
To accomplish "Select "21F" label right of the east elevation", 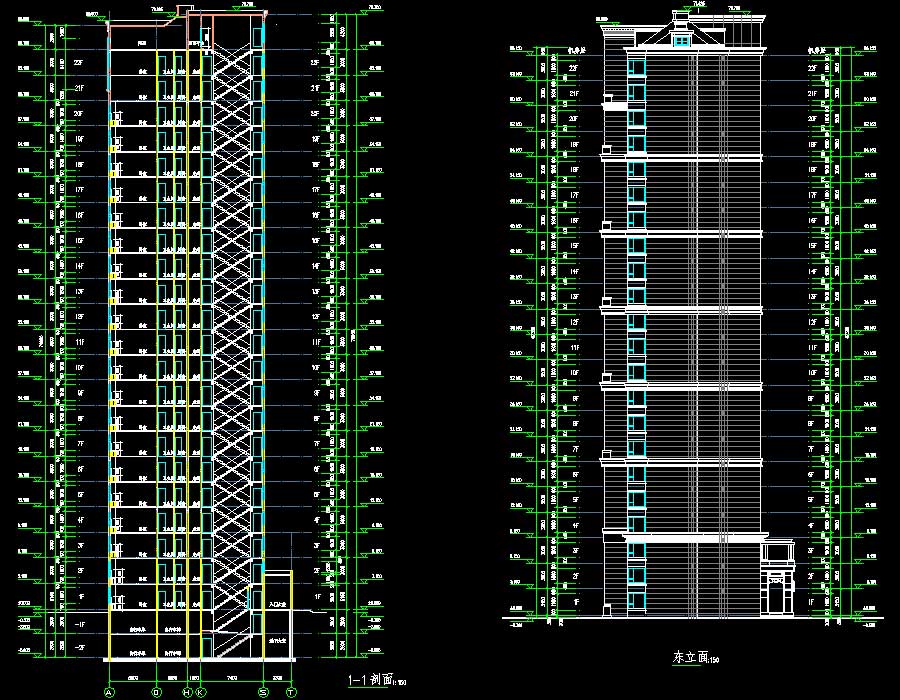I will [812, 94].
